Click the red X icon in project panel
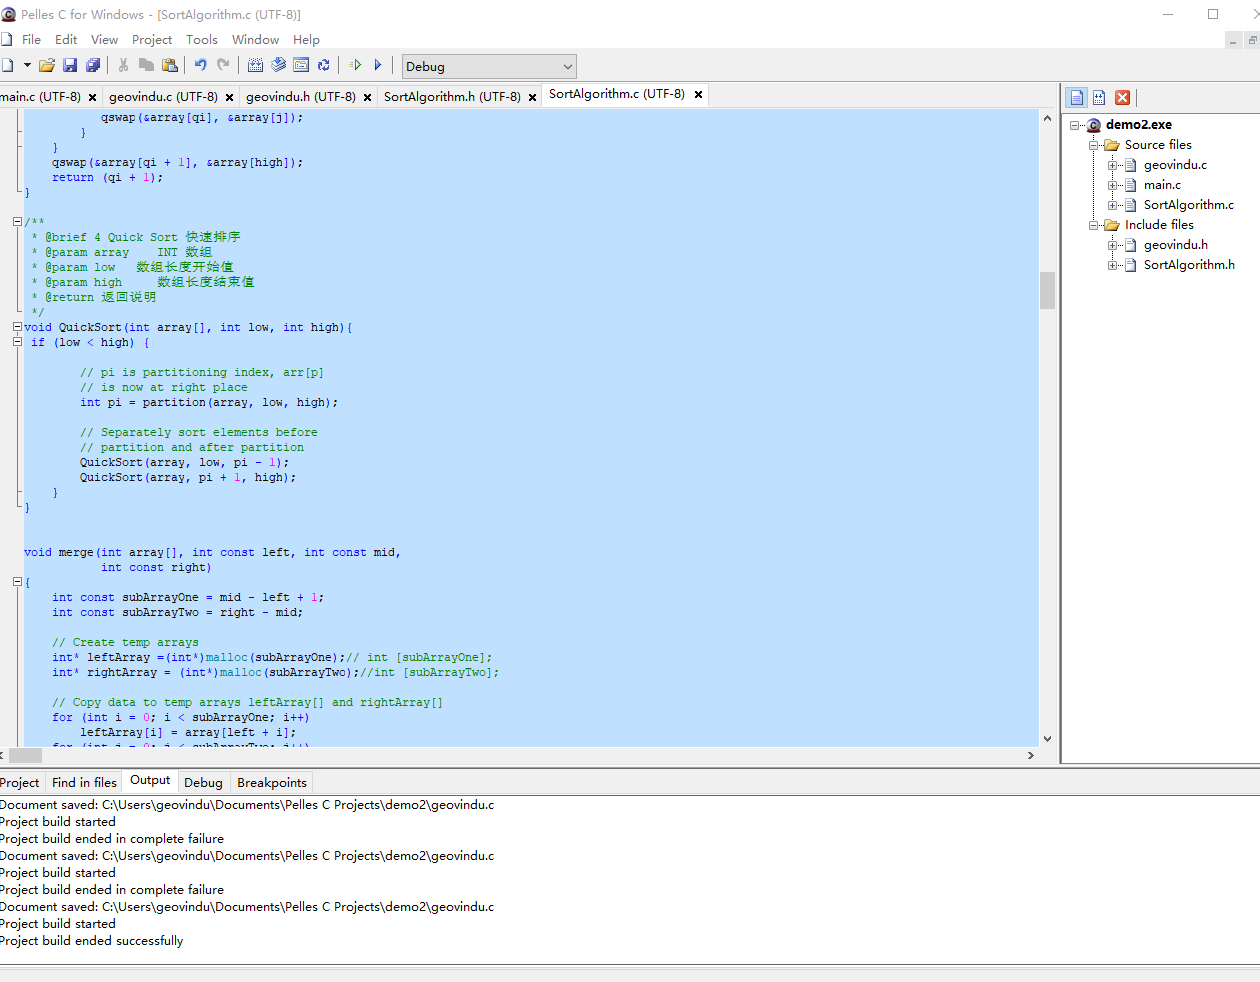 (x=1122, y=97)
